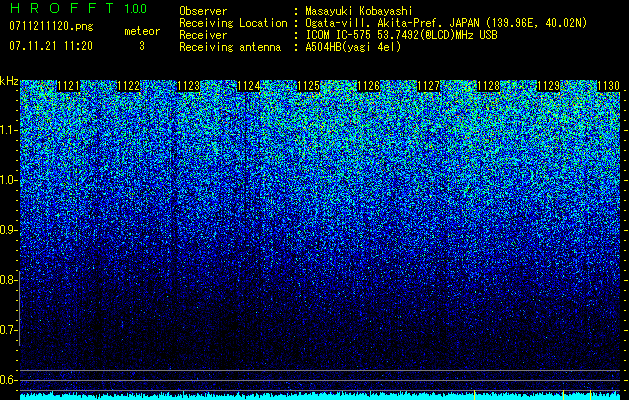Screen dimensions: 629x400
Task: Click the 1129 time marker
Action: (x=548, y=86)
